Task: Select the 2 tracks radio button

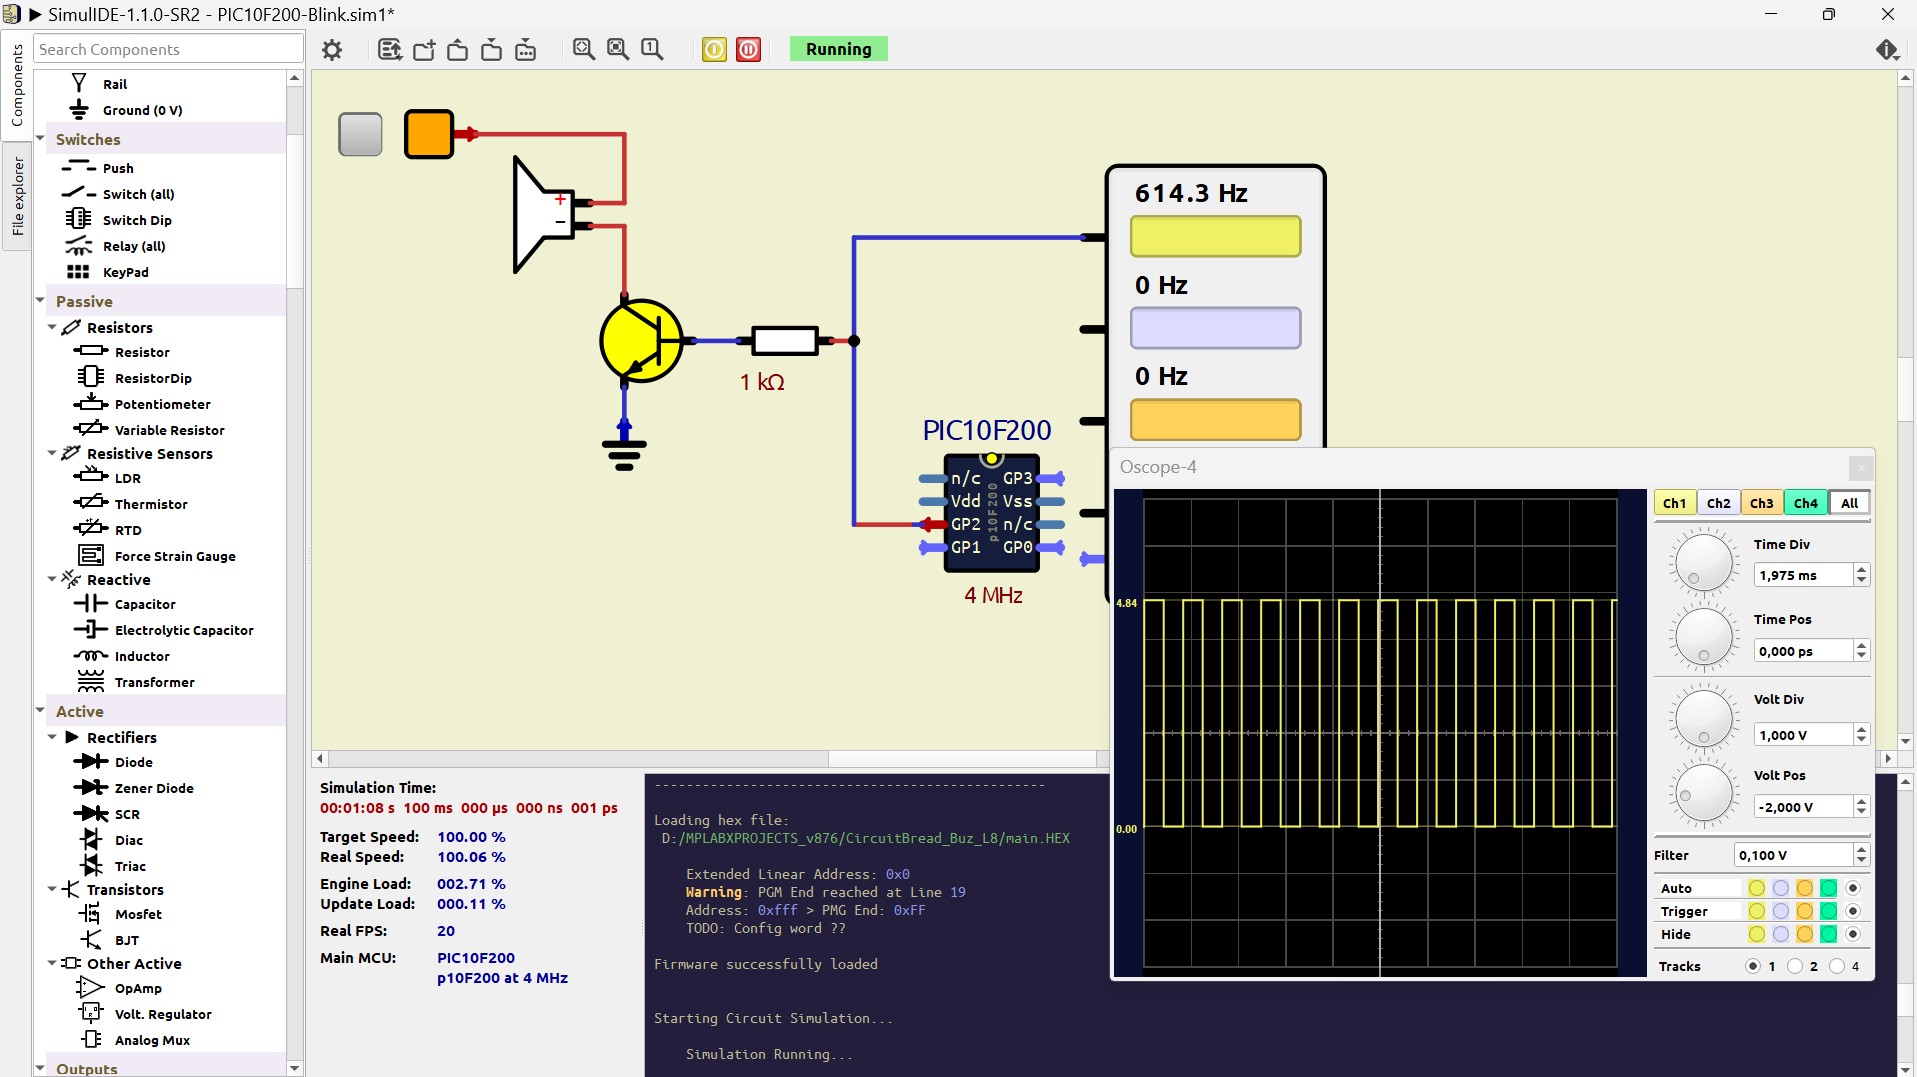Action: 1796,966
